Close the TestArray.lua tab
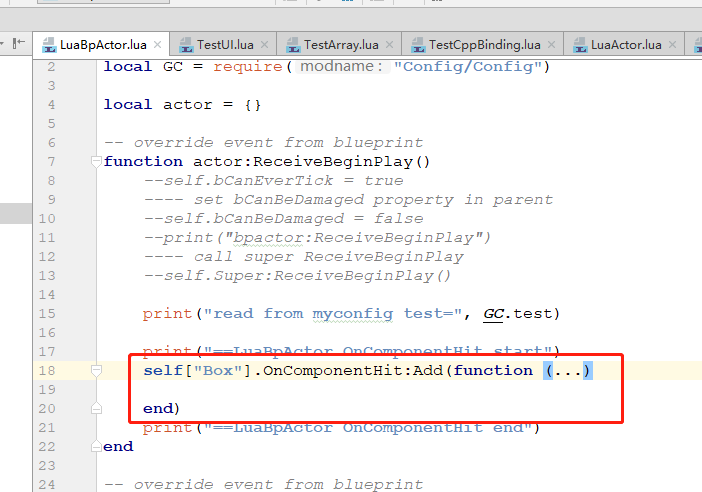702x492 pixels. [390, 45]
